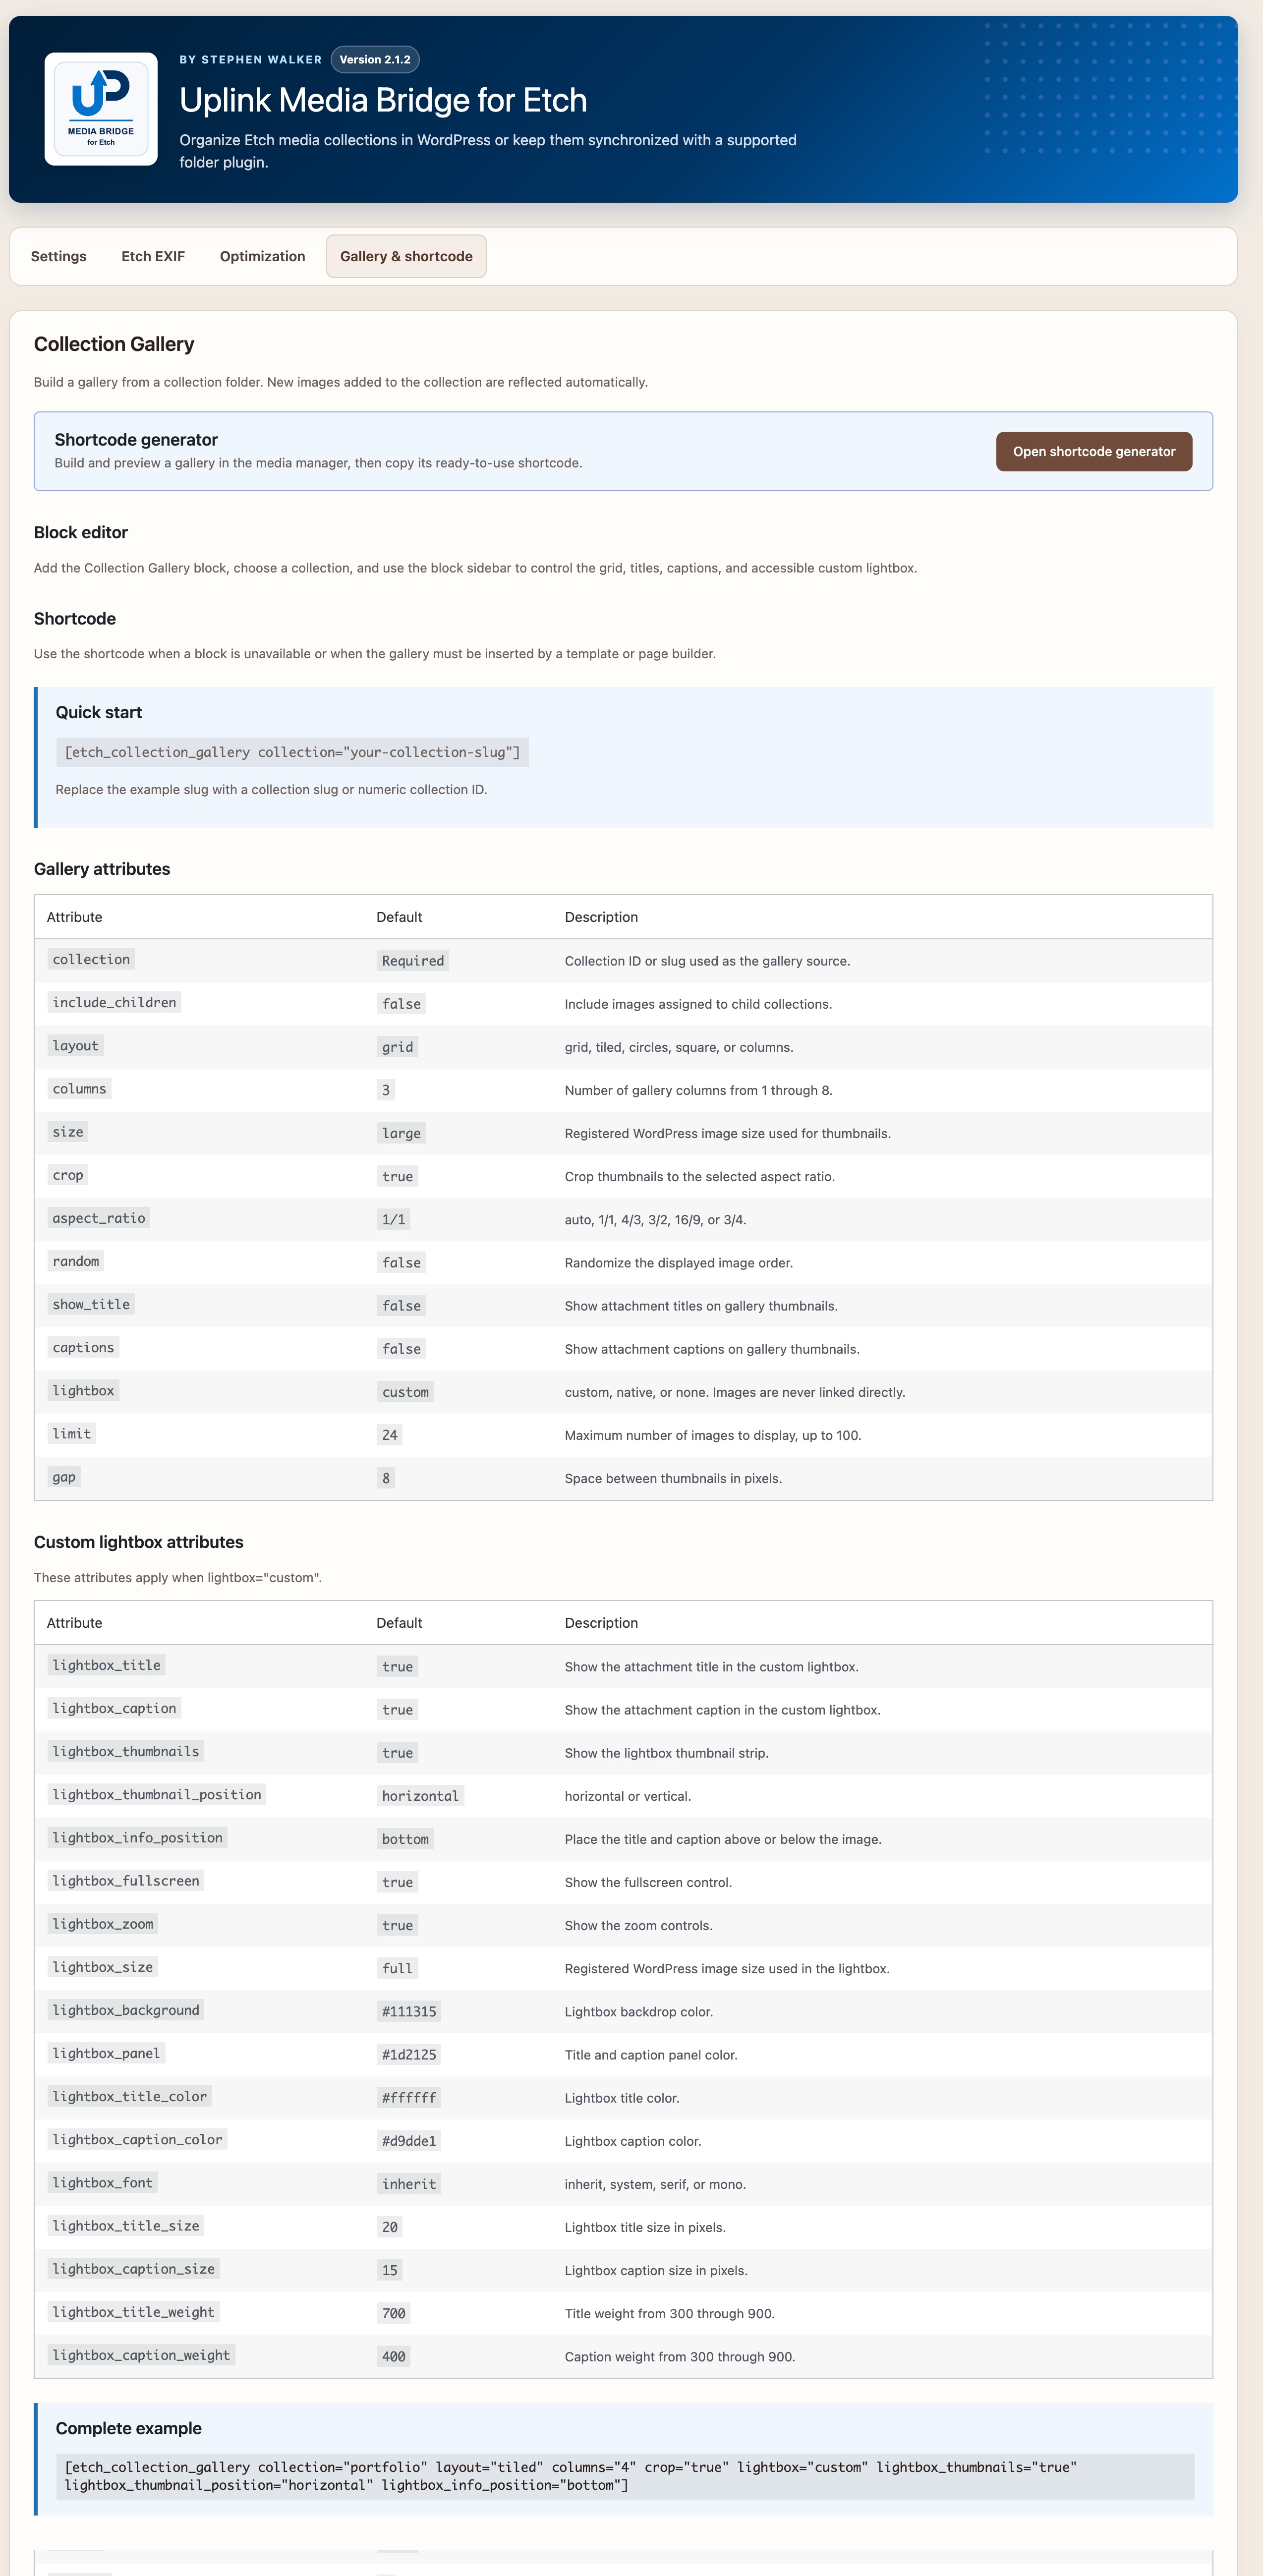The image size is (1263, 2576).
Task: Click the aspect_ratio attribute name
Action: (99, 1217)
